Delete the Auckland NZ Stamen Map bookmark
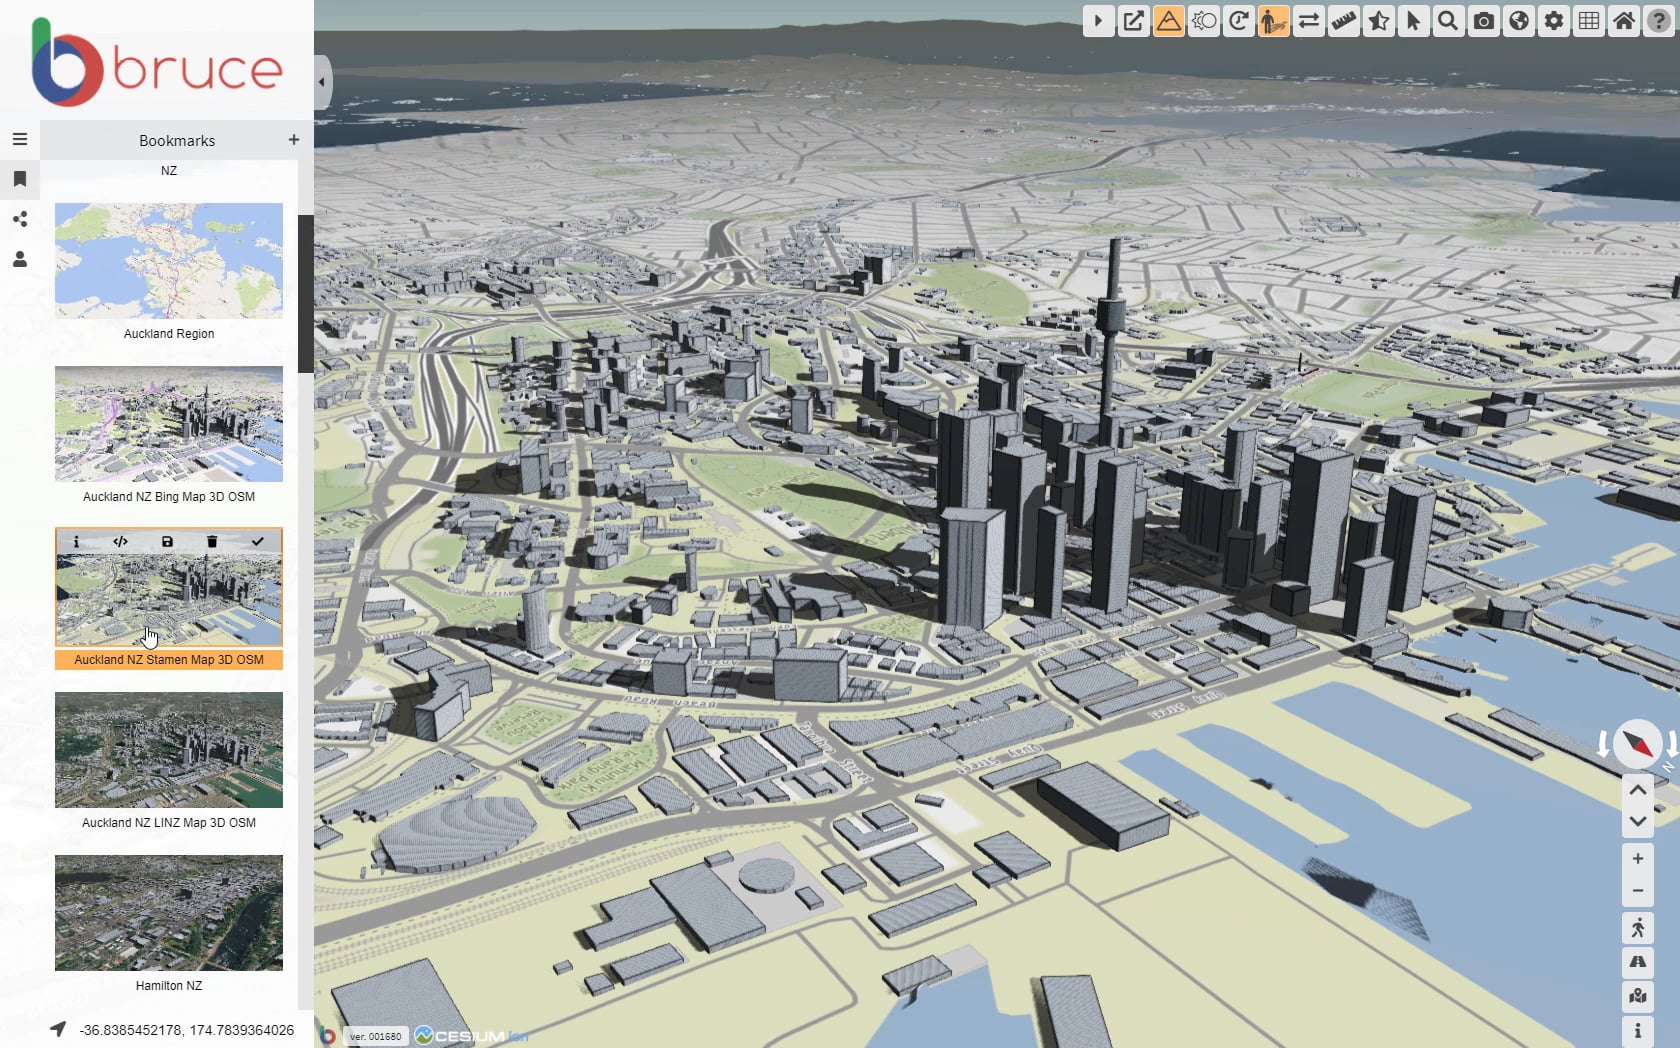 (x=212, y=541)
